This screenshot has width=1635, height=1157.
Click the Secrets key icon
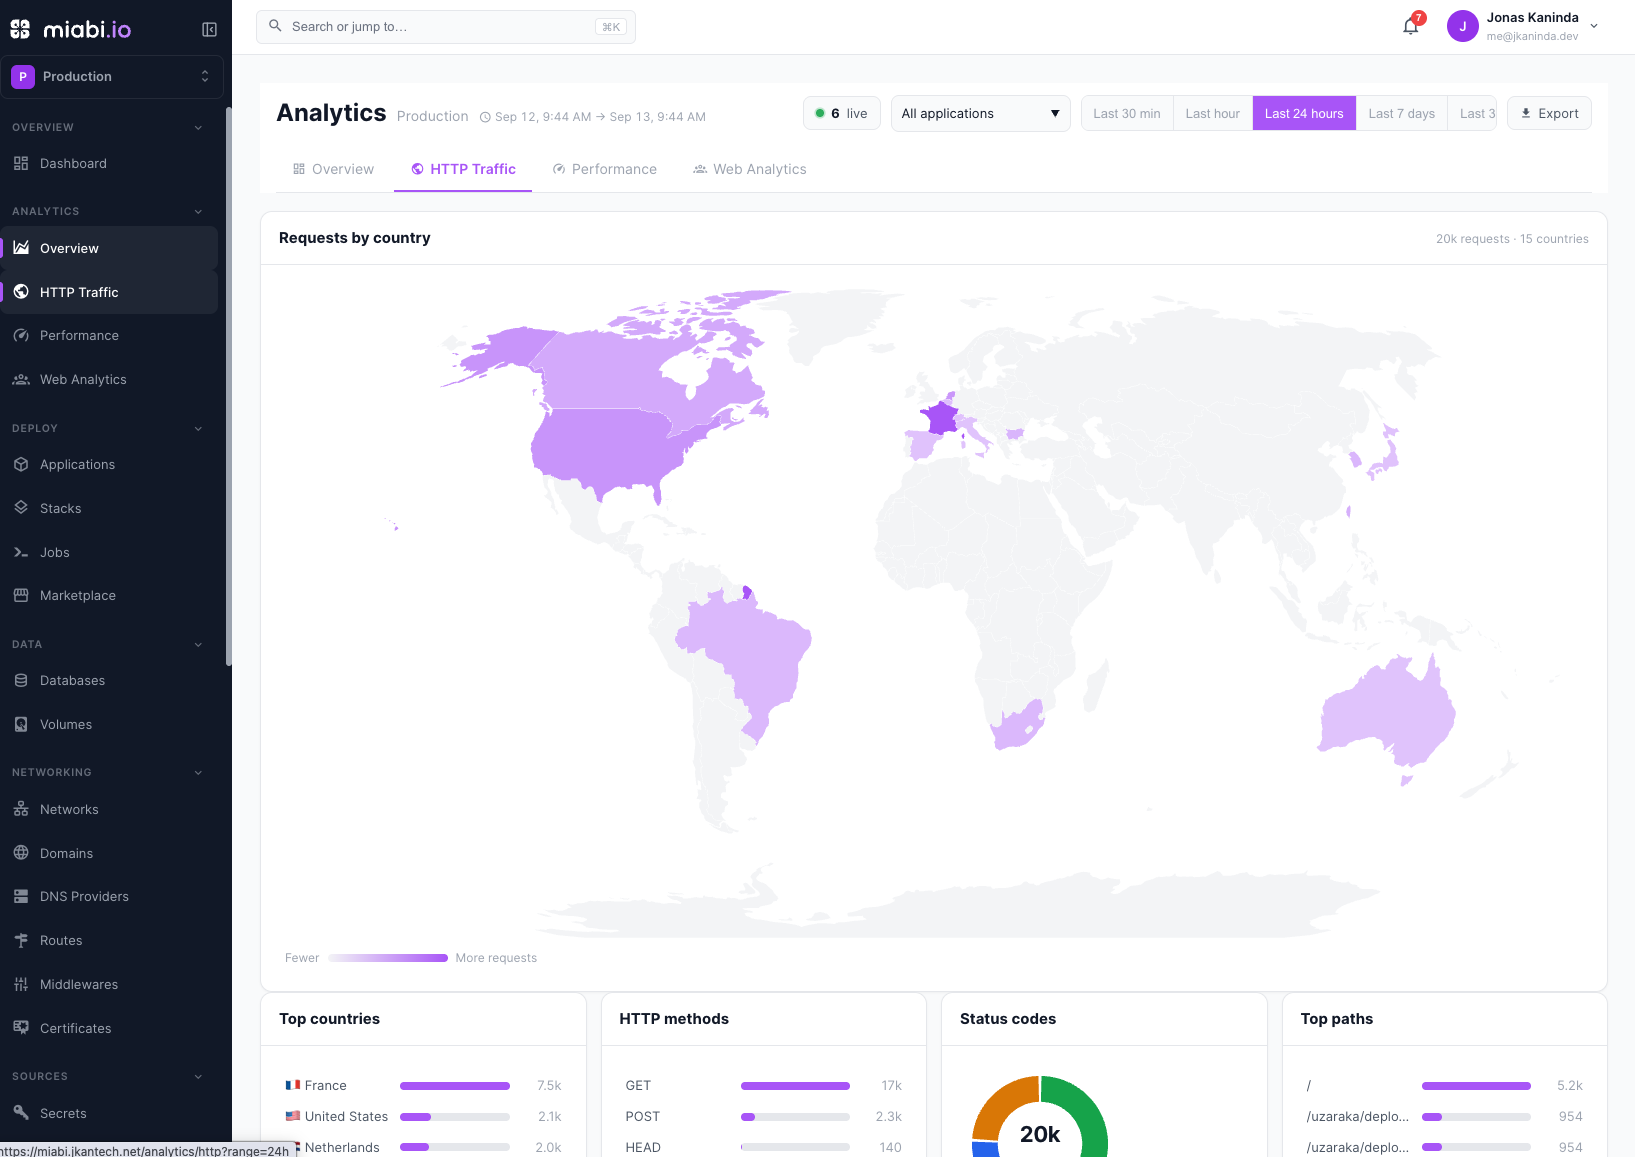tap(21, 1113)
